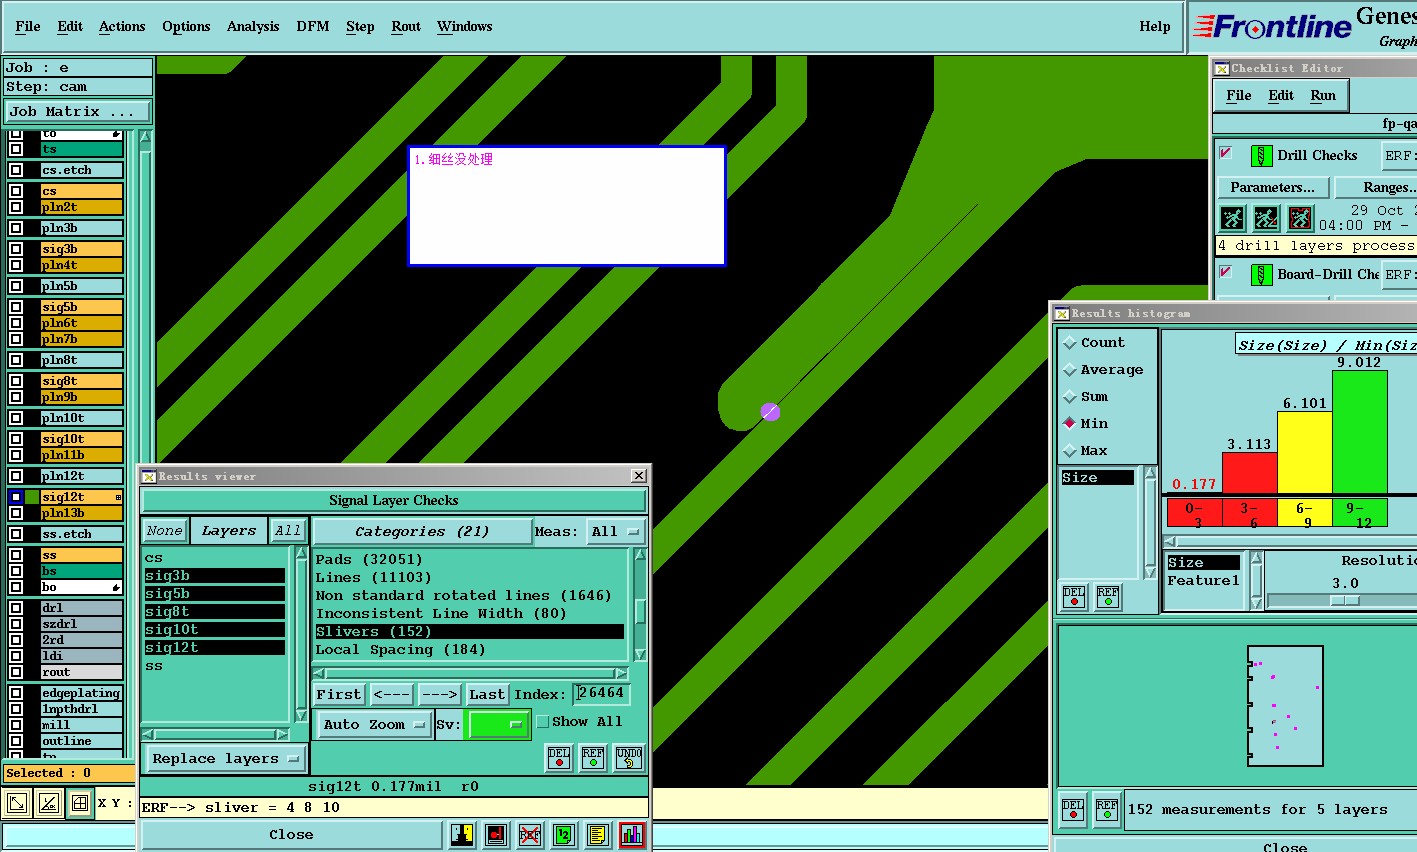Click DEL icon at histogram window bottom
The width and height of the screenshot is (1417, 852).
pyautogui.click(x=1073, y=809)
